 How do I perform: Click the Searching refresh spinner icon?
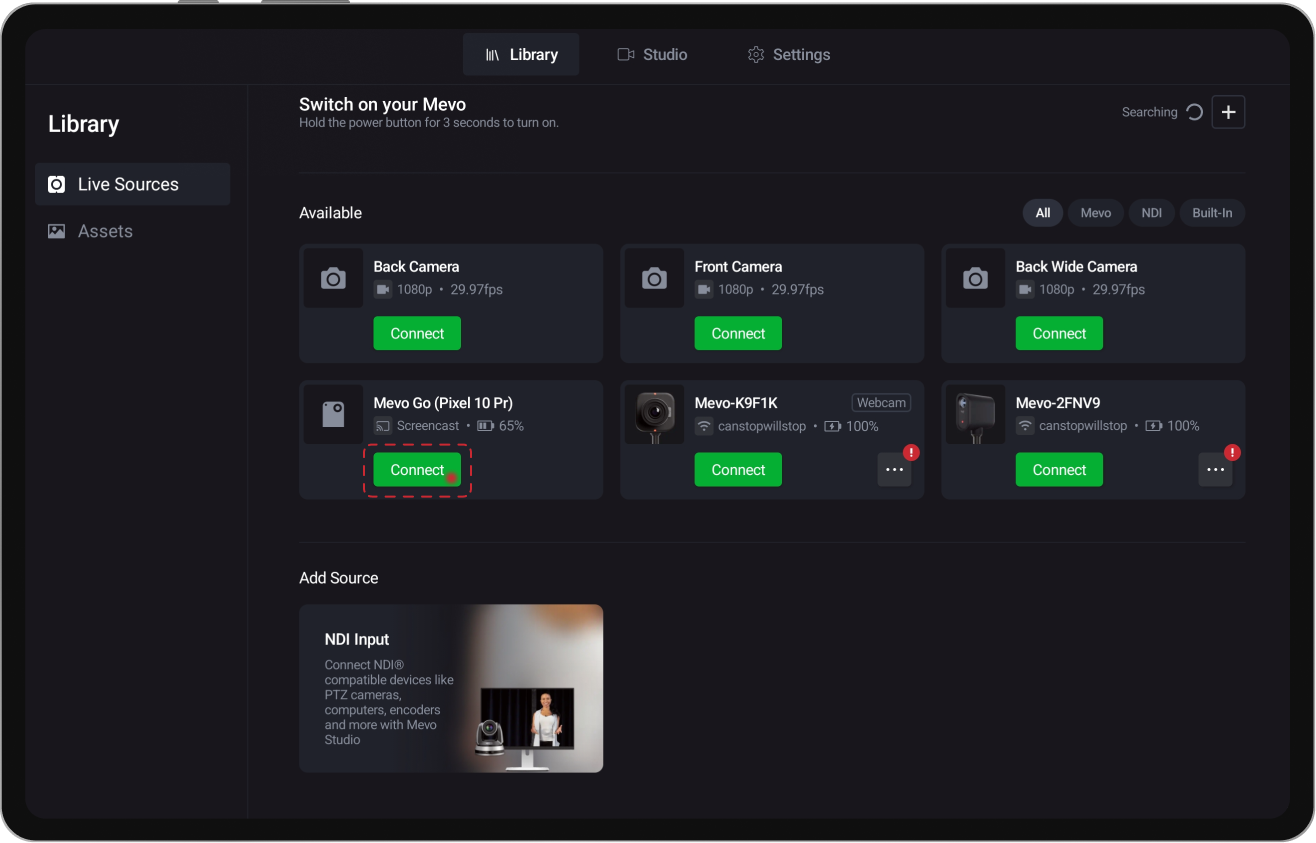point(1194,112)
